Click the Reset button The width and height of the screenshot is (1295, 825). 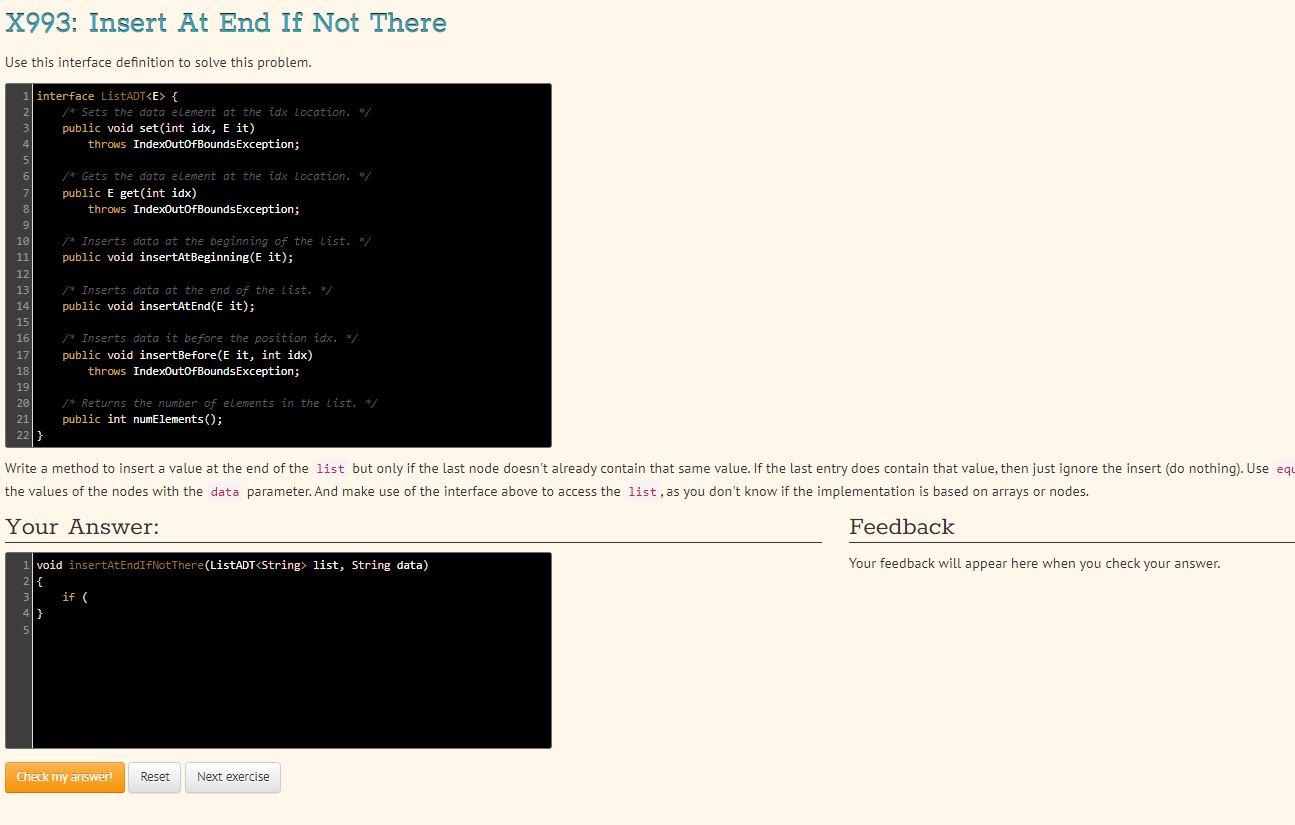point(154,777)
